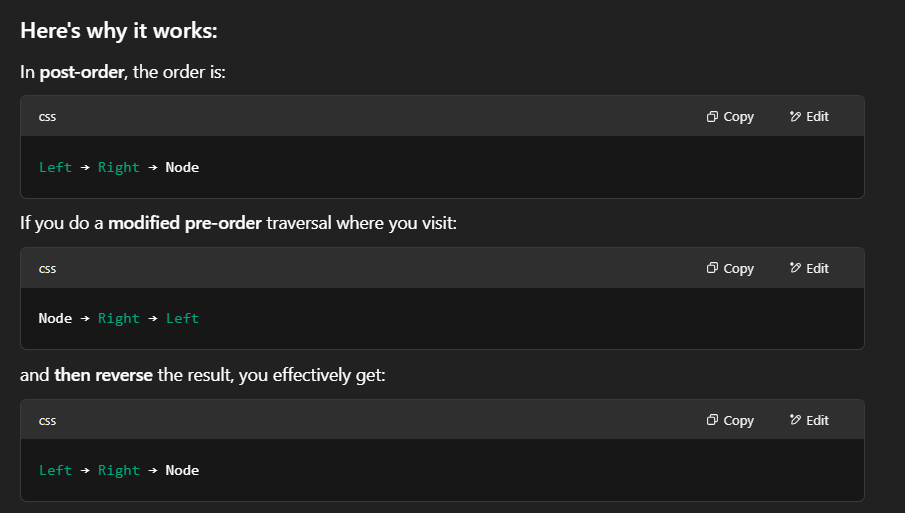Click the edit pencil icon in the last code block
Viewport: 905px width, 513px height.
(x=795, y=421)
